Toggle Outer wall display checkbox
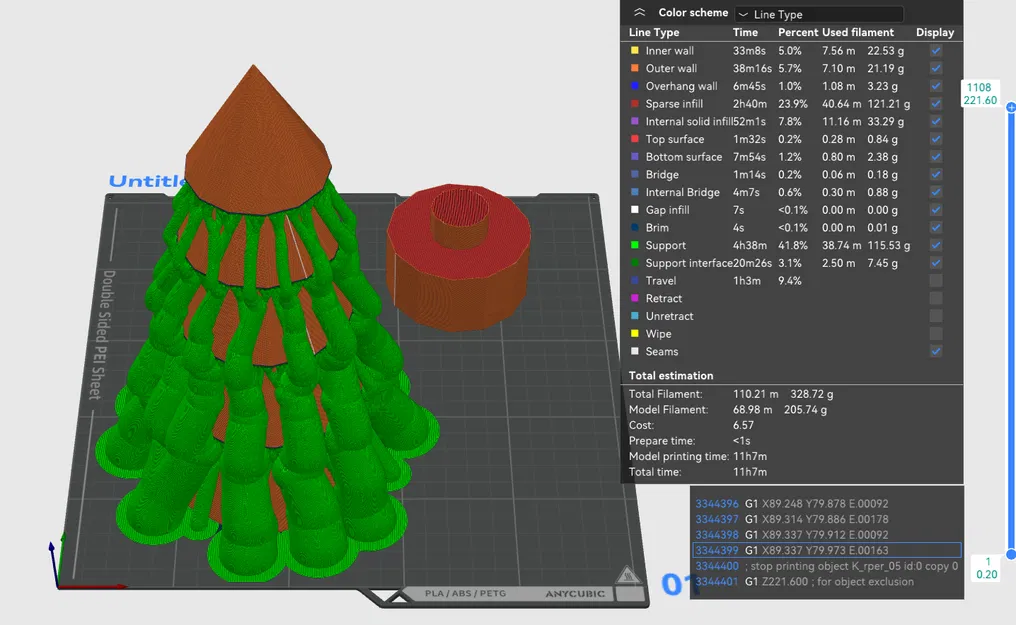The image size is (1016, 625). click(x=936, y=68)
